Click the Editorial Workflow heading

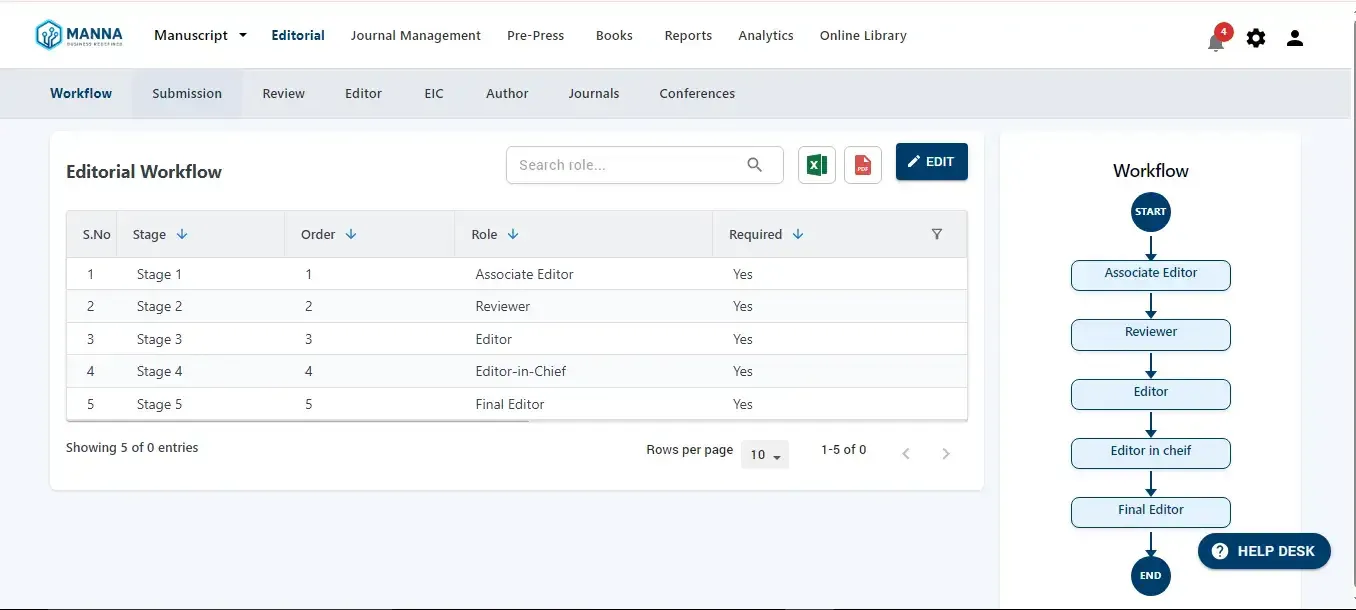click(x=144, y=171)
